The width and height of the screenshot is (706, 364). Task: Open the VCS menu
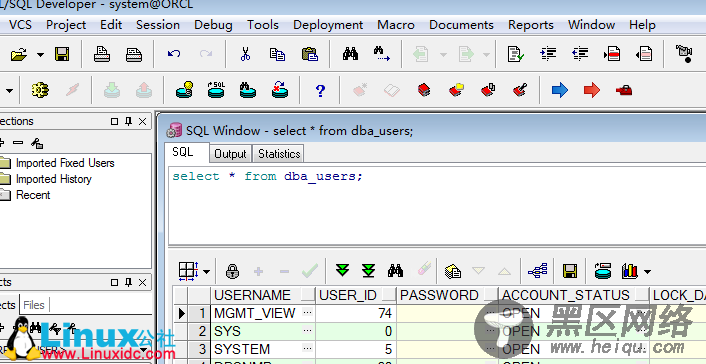[20, 25]
